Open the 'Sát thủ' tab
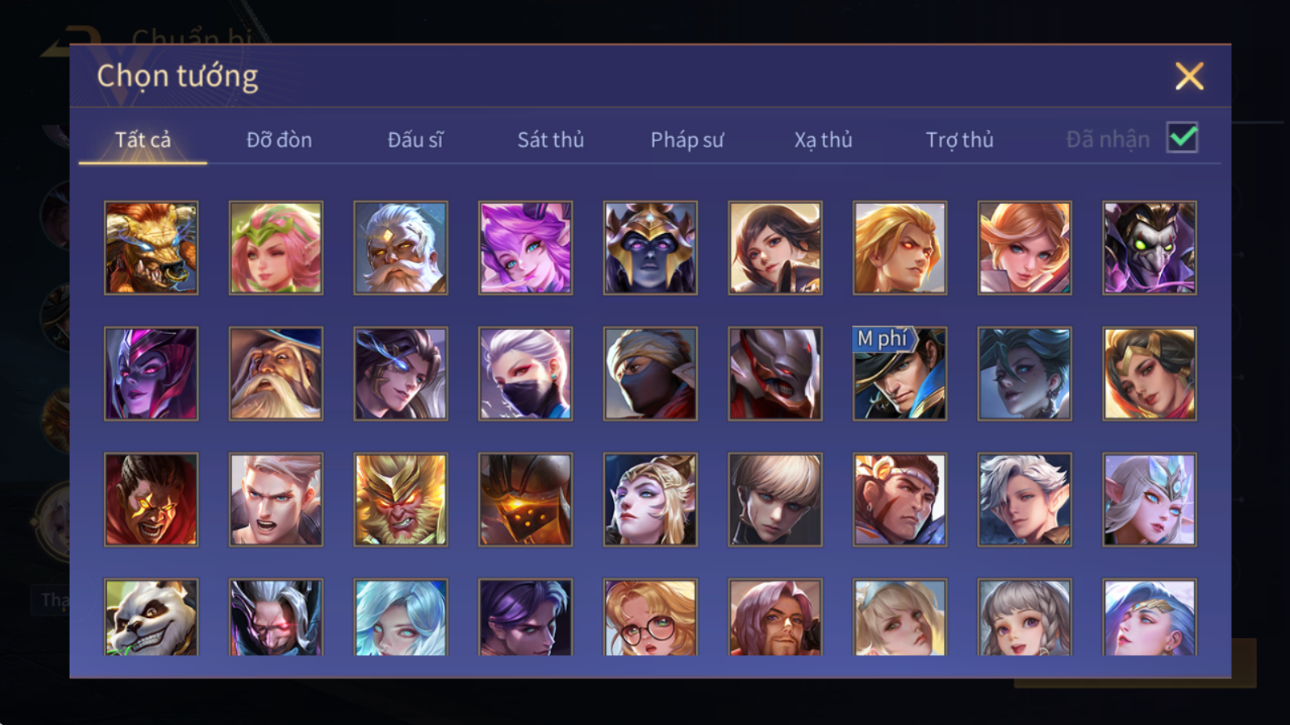Screen dimensions: 1290x725 550,140
